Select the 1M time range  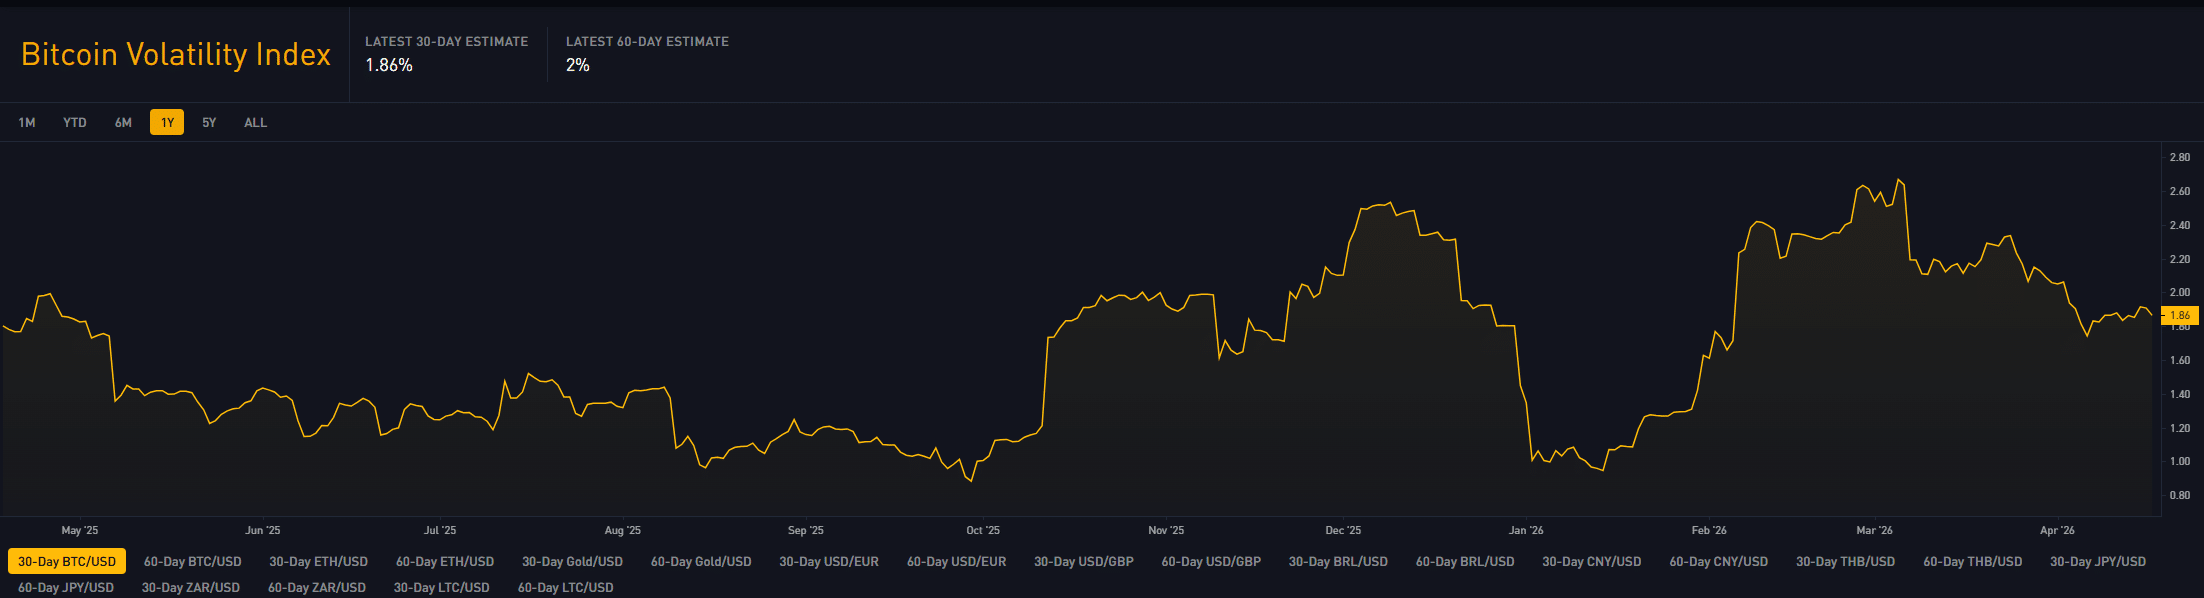tap(27, 123)
